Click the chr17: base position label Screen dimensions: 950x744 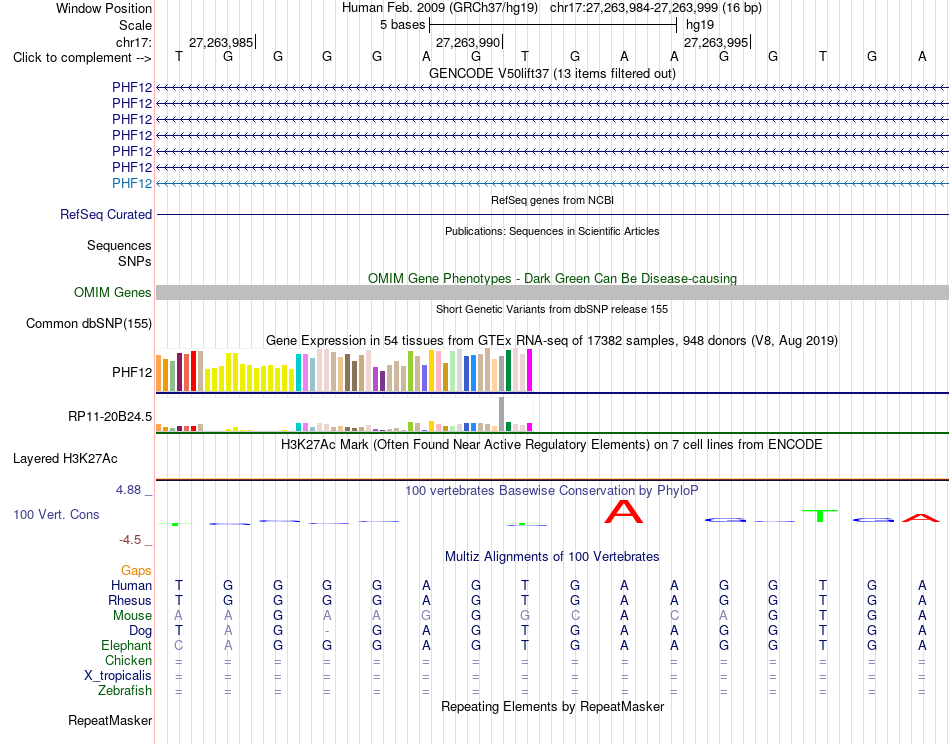(134, 42)
